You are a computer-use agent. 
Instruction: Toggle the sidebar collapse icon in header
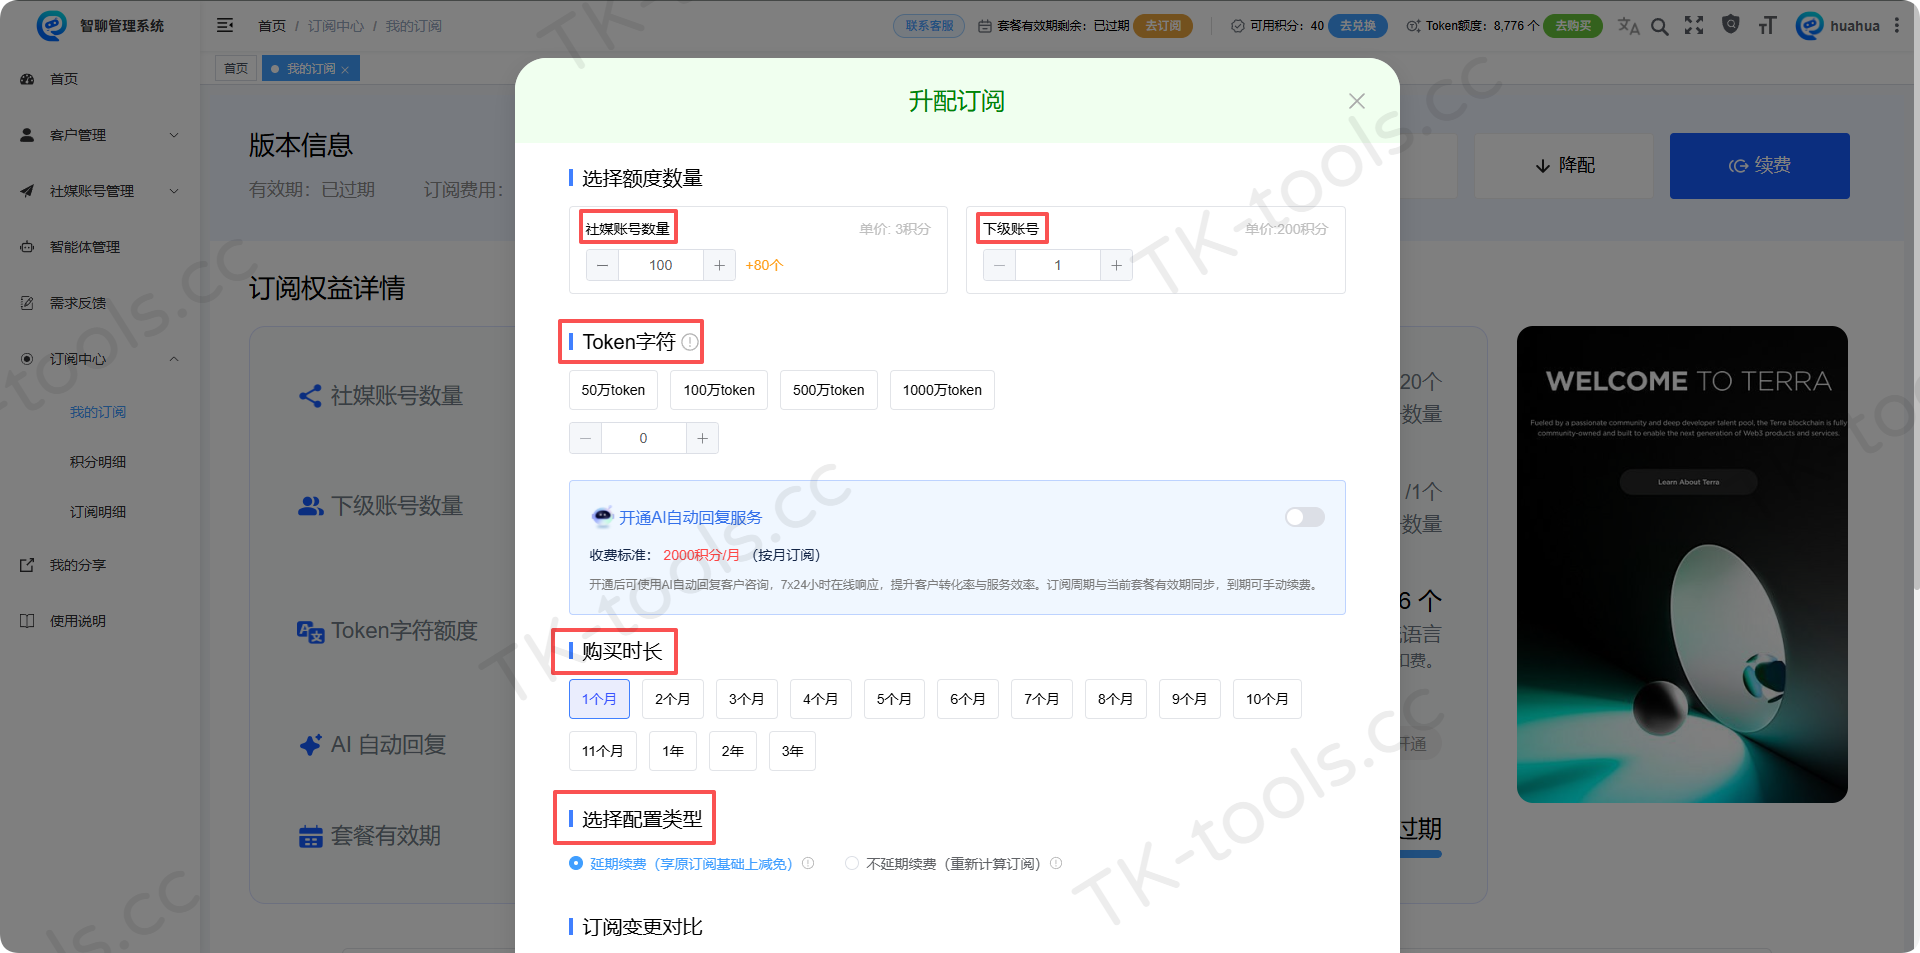[225, 25]
